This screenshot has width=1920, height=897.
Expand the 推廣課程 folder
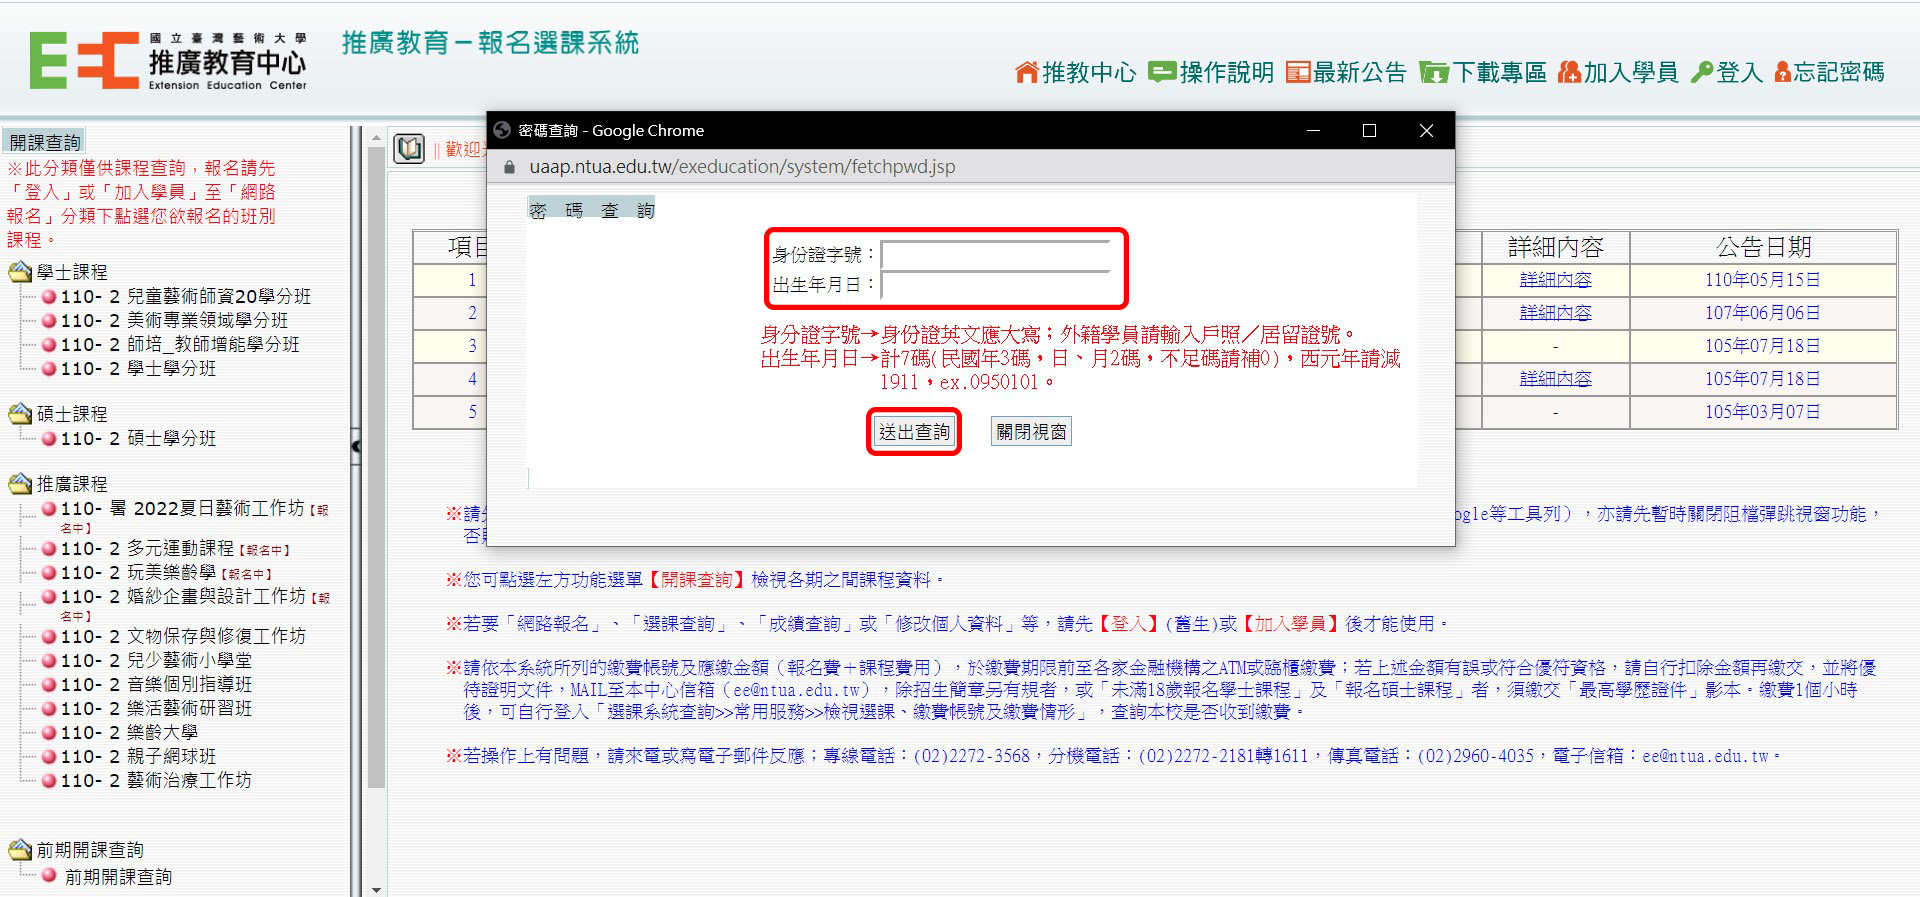click(21, 484)
